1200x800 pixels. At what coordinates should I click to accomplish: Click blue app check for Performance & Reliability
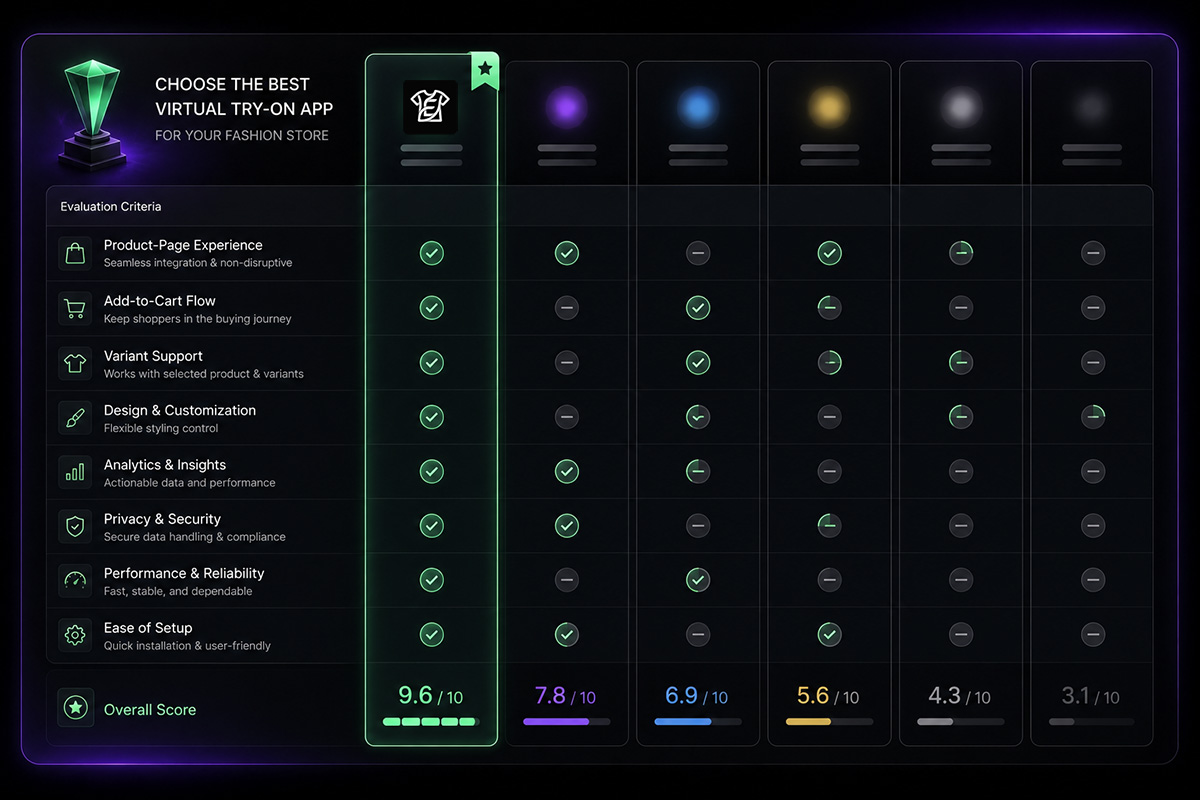(x=698, y=579)
